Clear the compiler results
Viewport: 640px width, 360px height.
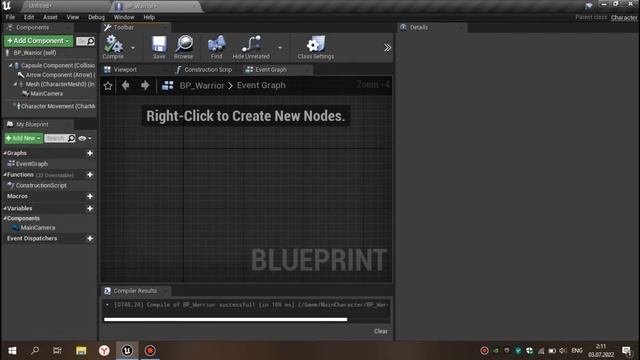pos(380,331)
